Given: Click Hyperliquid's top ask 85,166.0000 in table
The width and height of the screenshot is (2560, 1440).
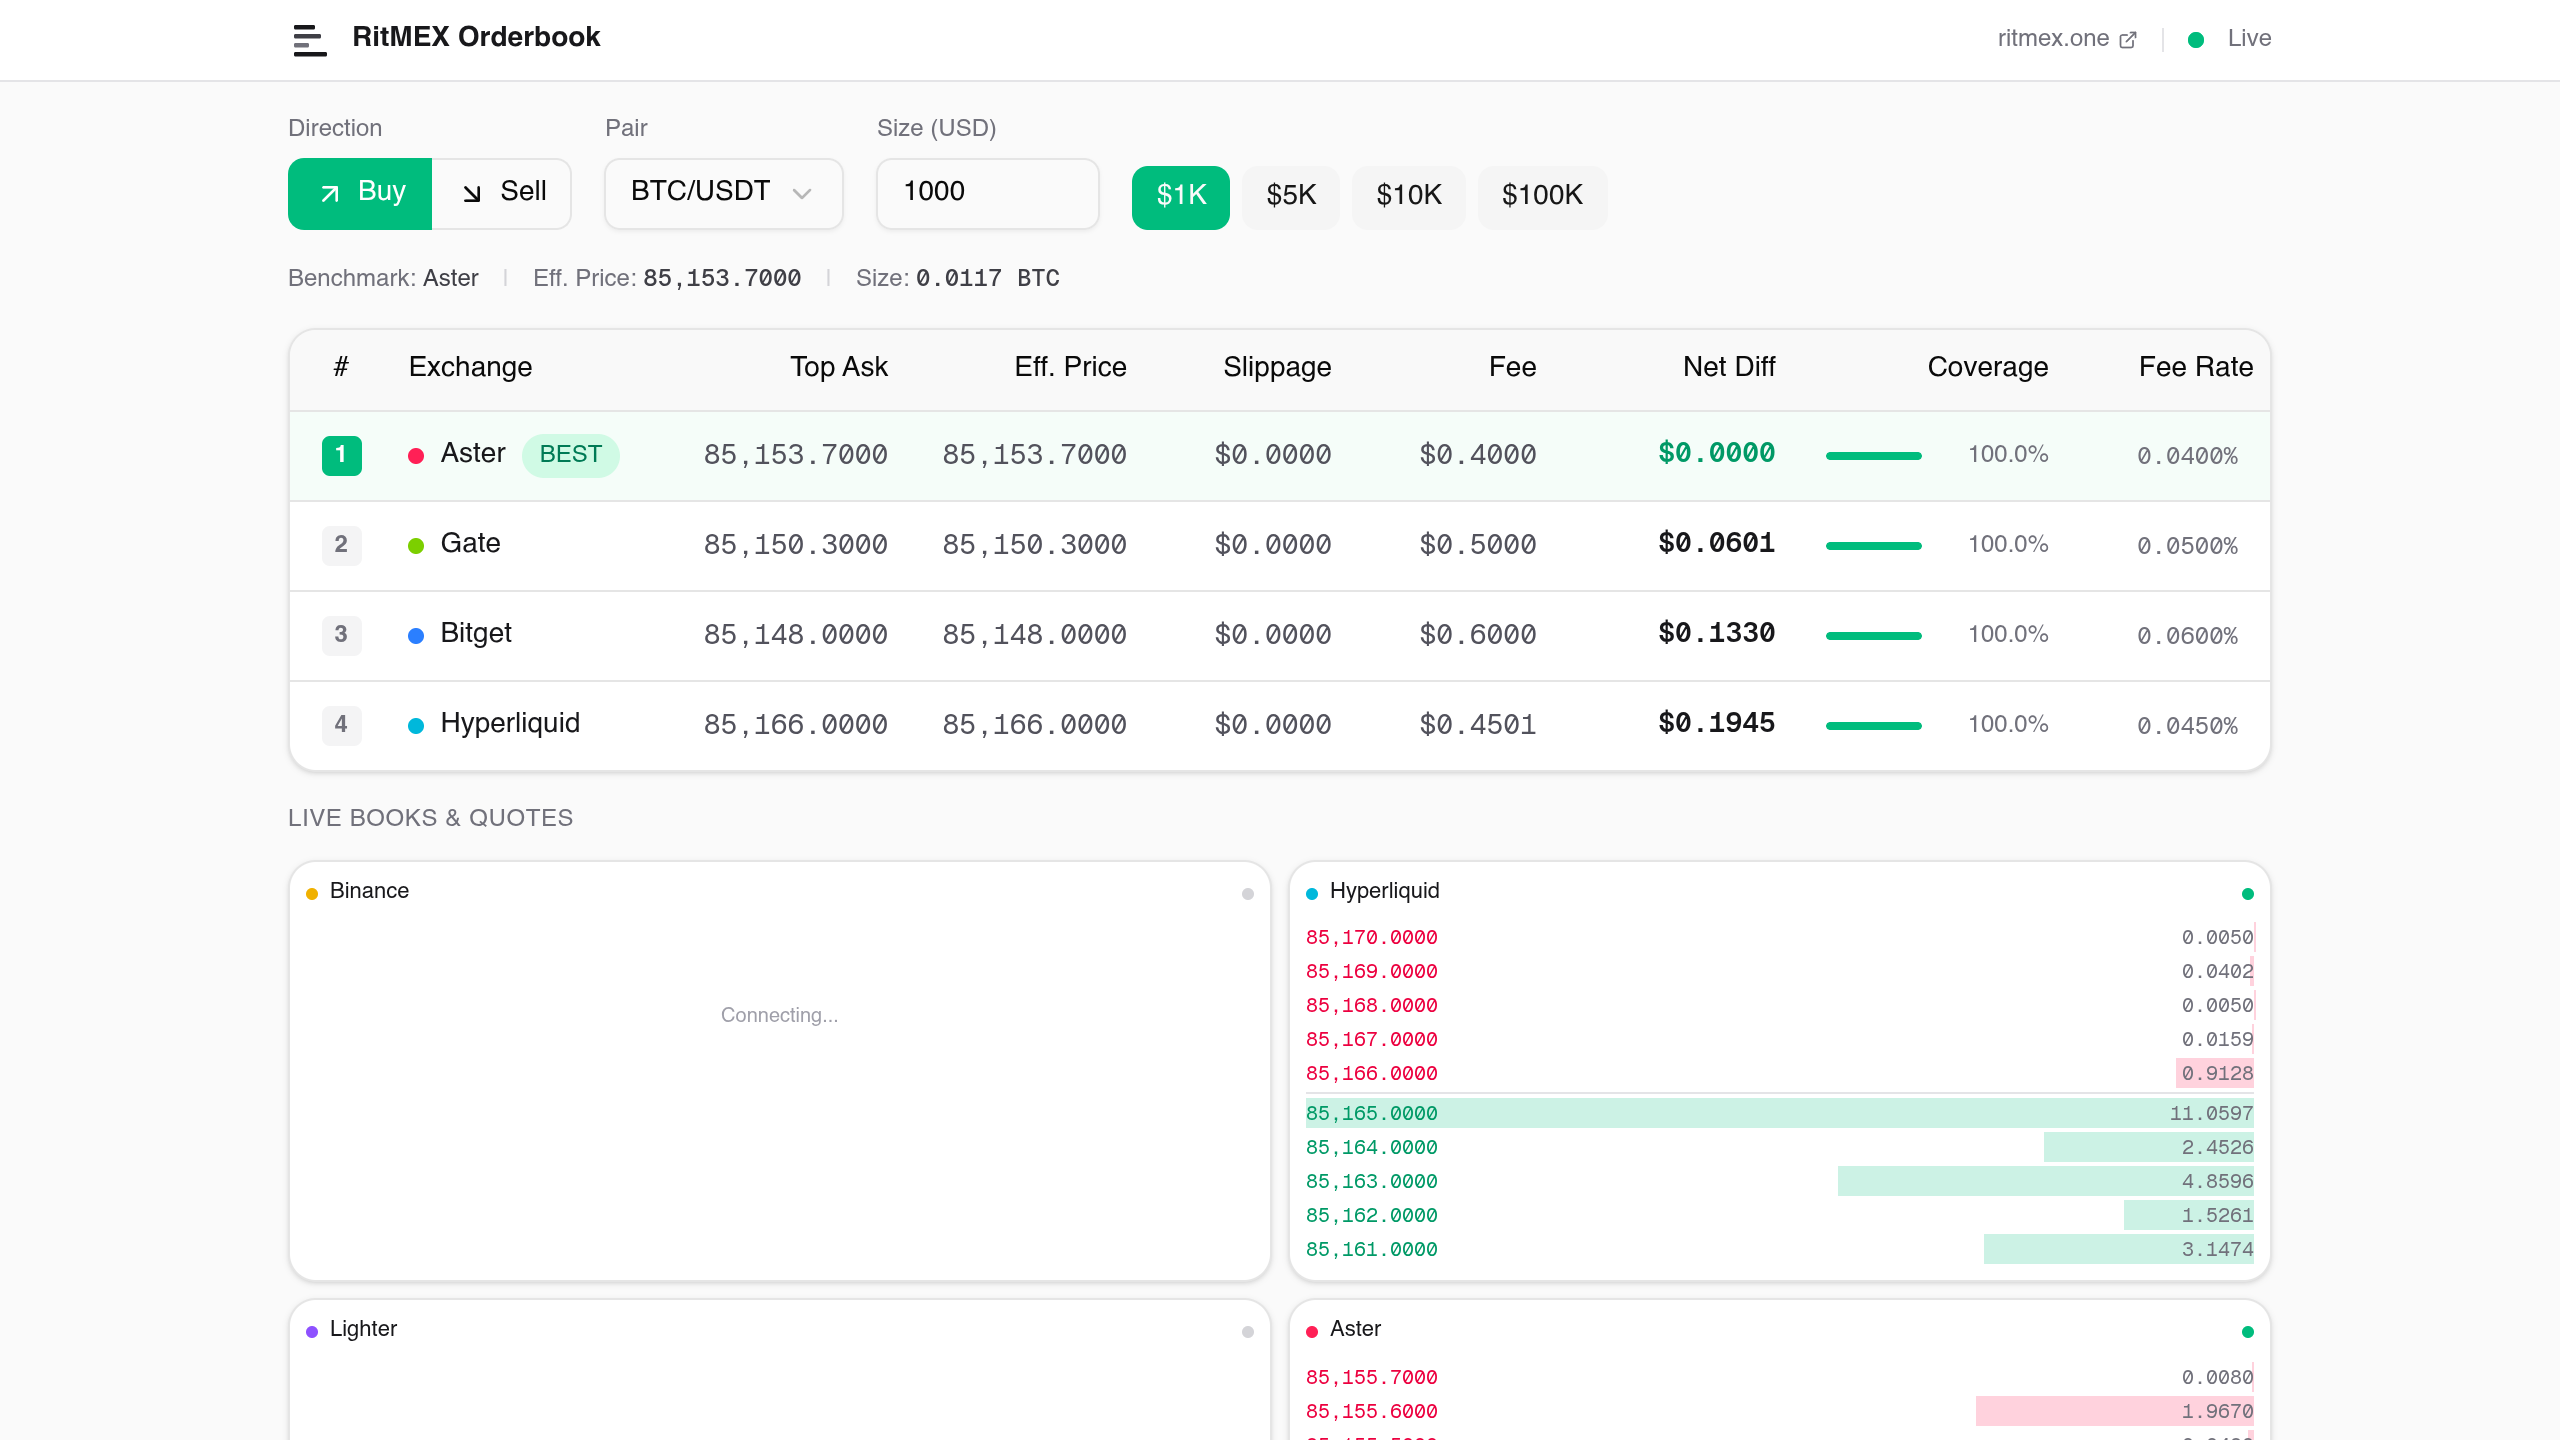Looking at the screenshot, I should [796, 725].
